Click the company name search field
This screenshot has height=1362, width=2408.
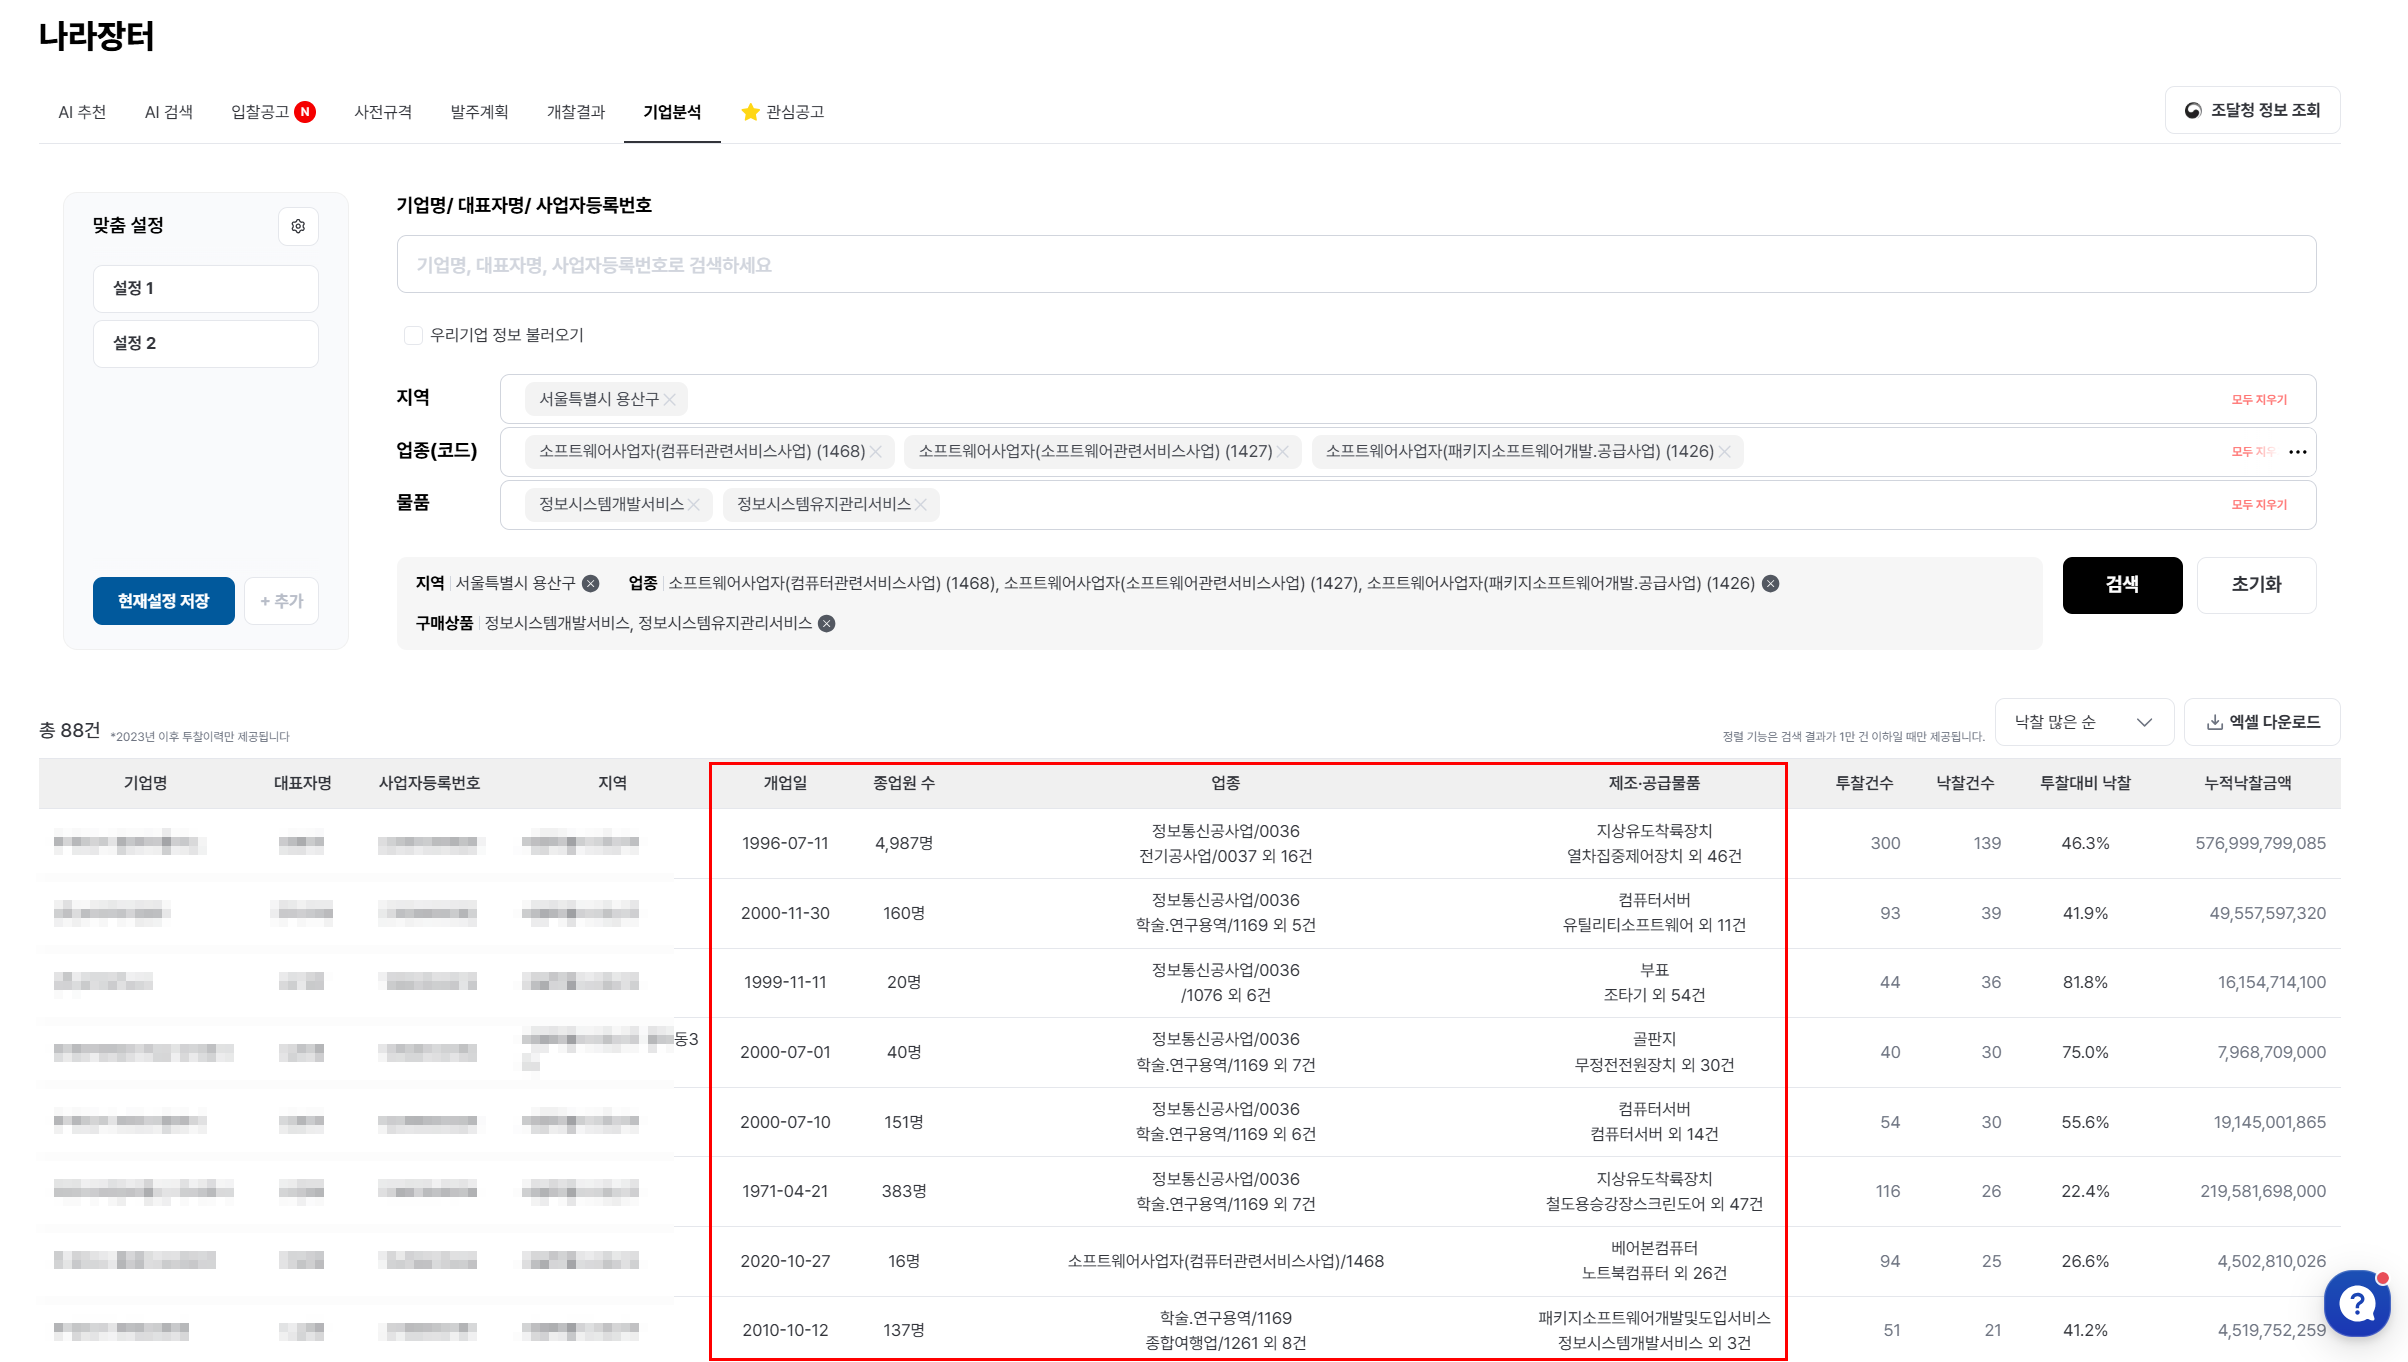(x=1355, y=265)
